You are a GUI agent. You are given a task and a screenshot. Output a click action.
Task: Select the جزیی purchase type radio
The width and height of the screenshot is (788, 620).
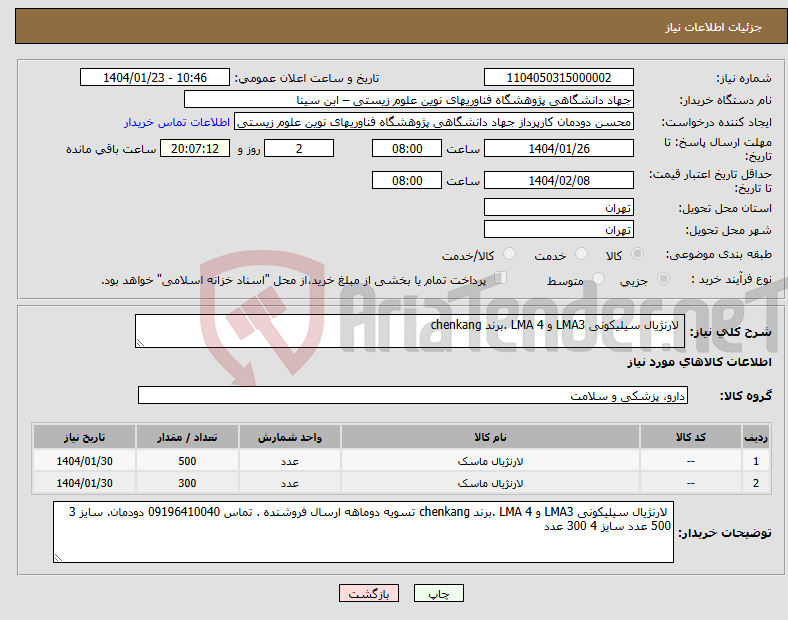click(x=663, y=279)
